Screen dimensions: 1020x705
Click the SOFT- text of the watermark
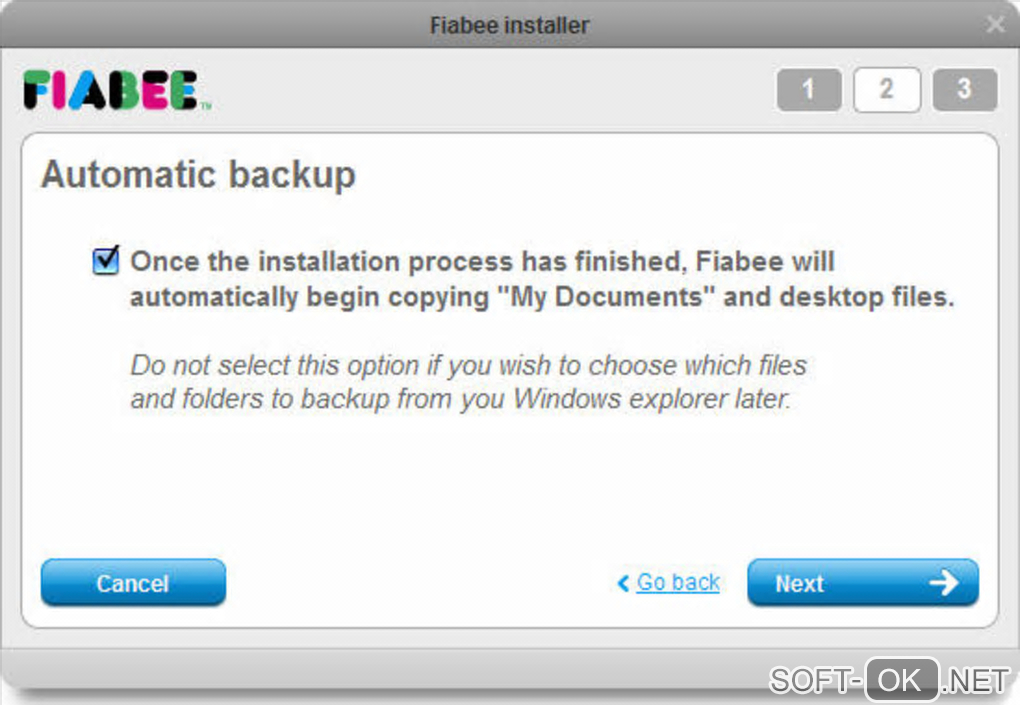pos(814,681)
